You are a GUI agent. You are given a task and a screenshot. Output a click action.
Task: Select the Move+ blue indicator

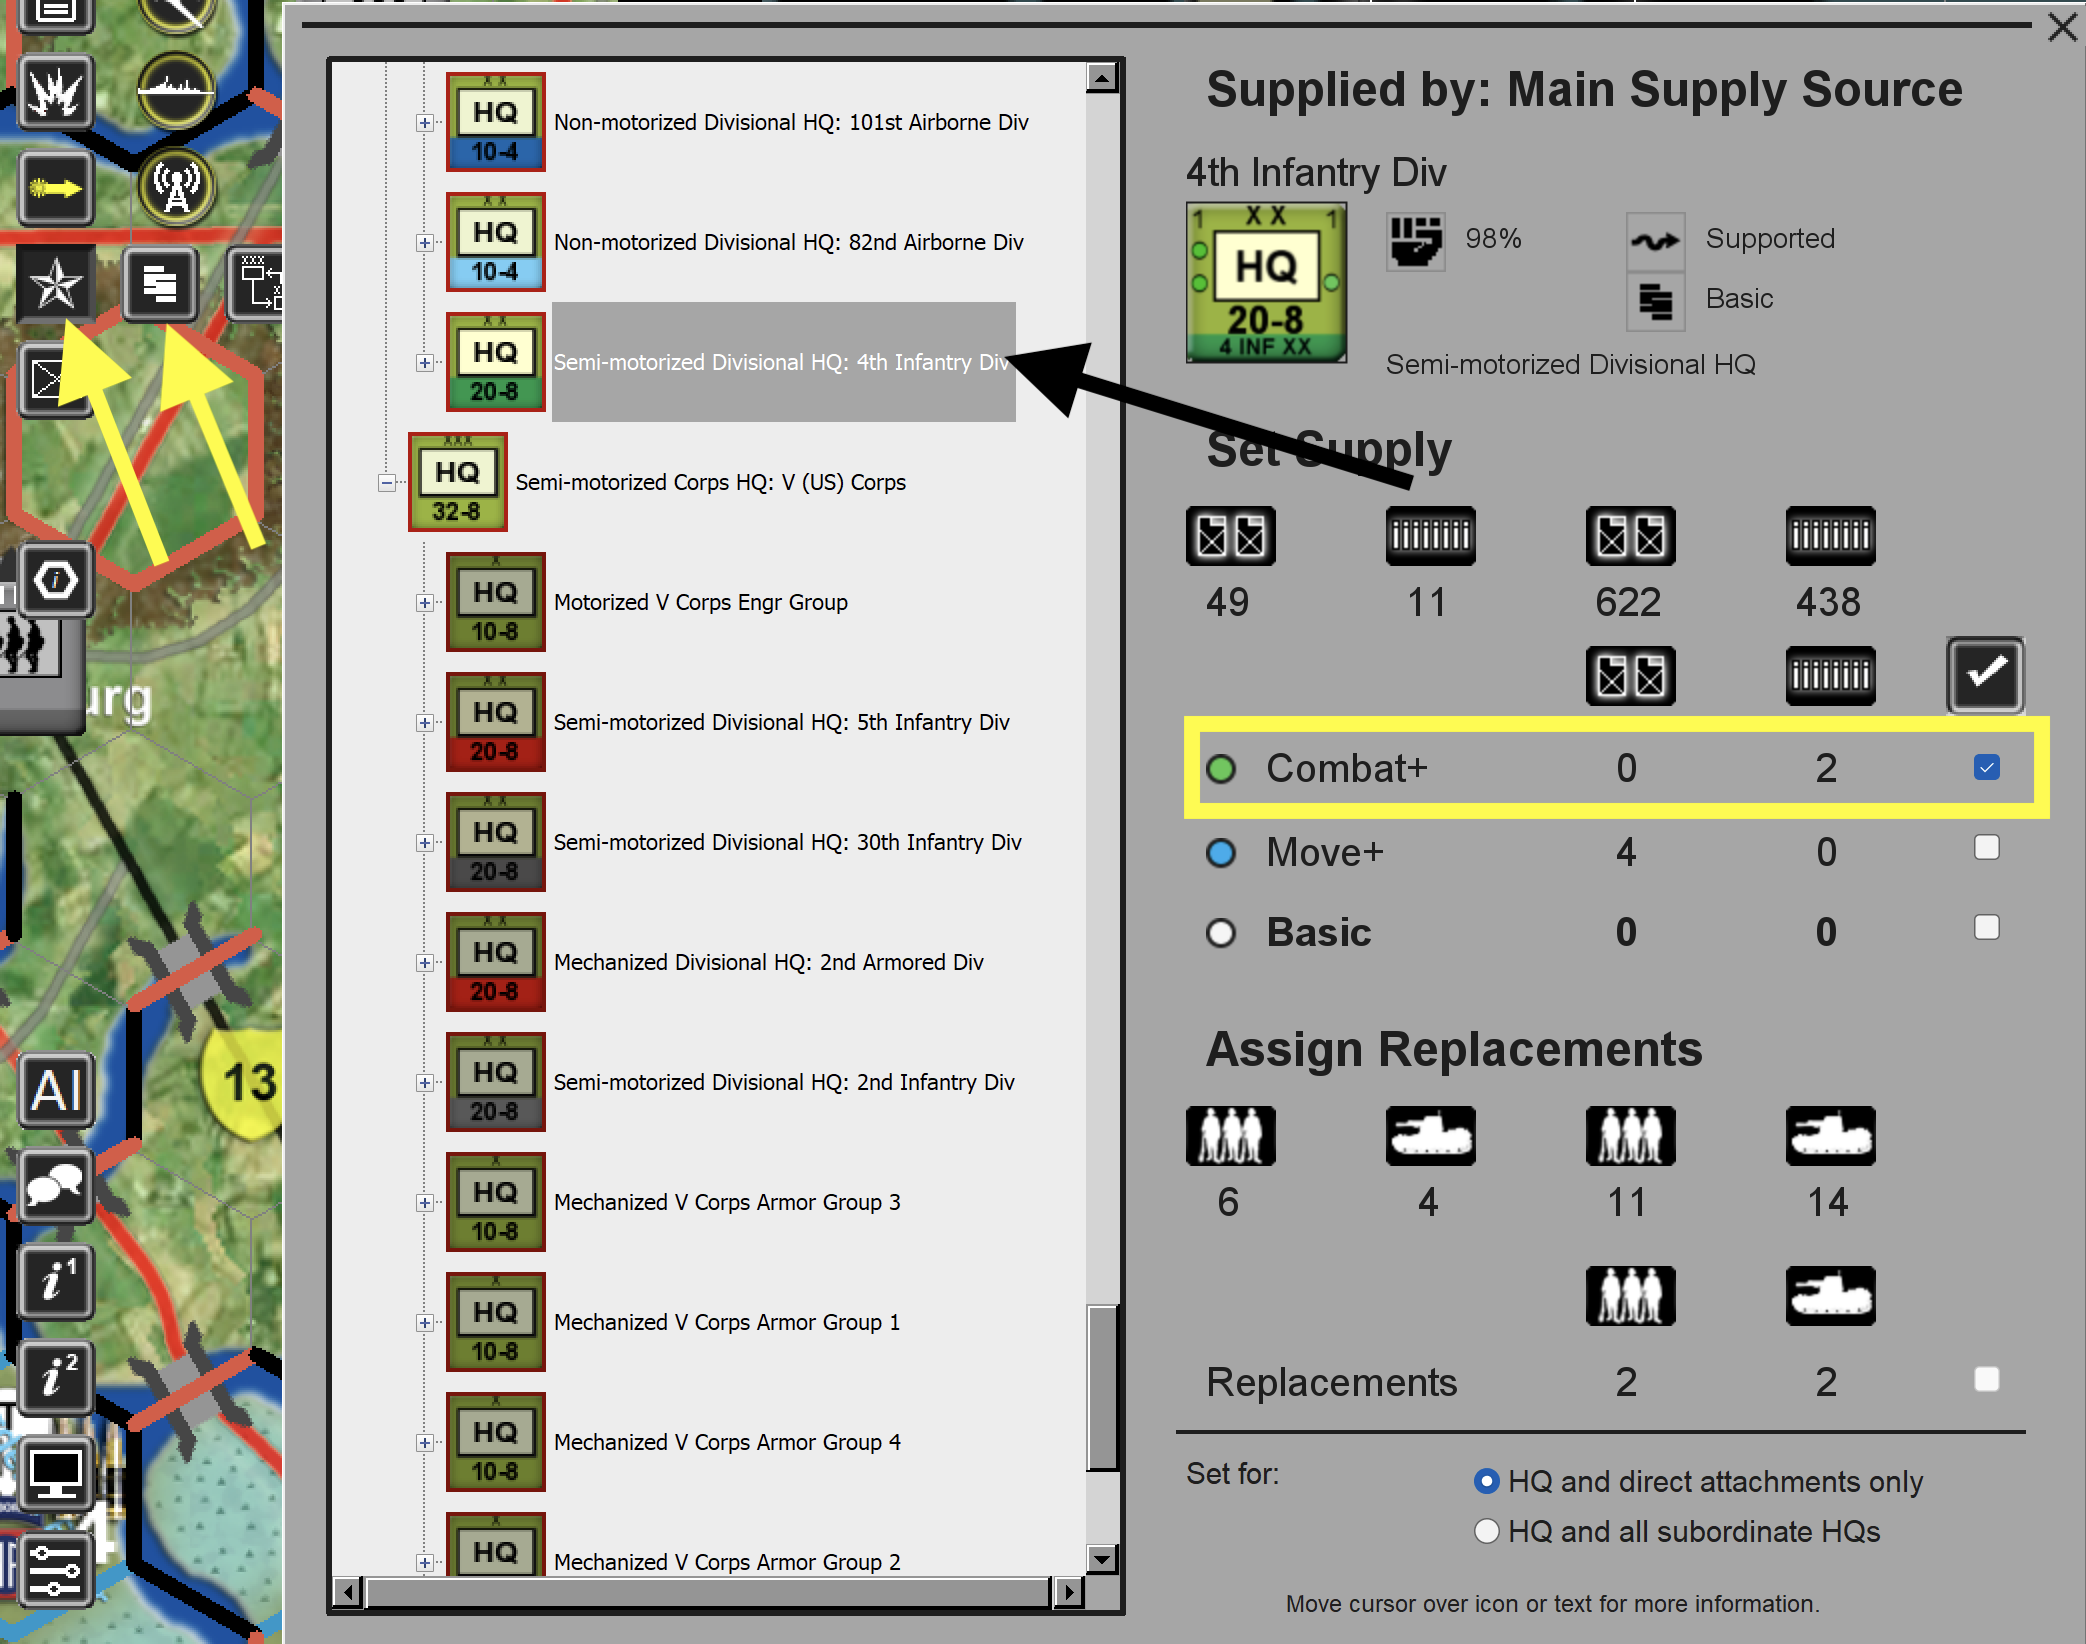point(1221,853)
